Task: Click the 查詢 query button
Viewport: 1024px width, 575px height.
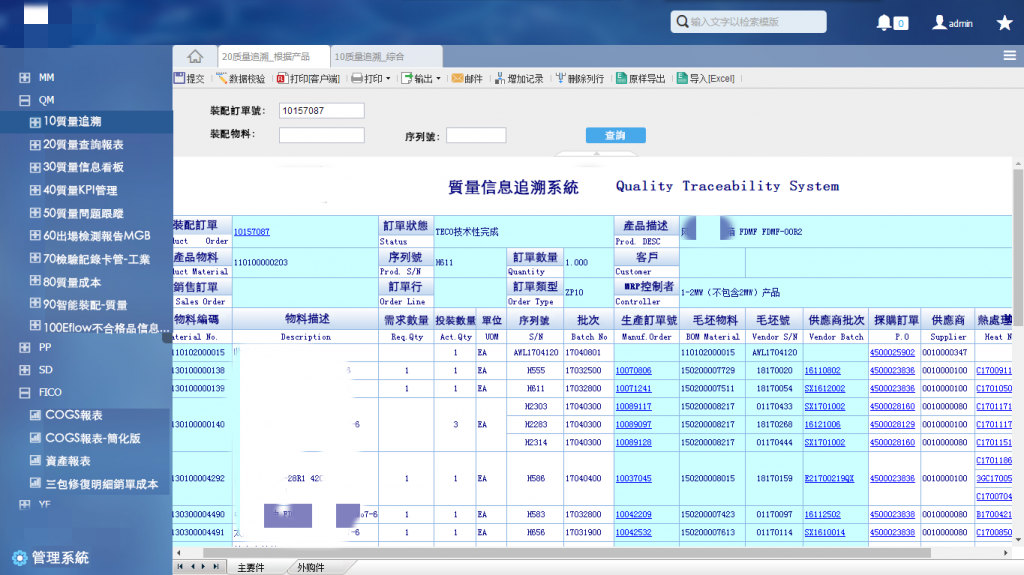Action: [615, 135]
